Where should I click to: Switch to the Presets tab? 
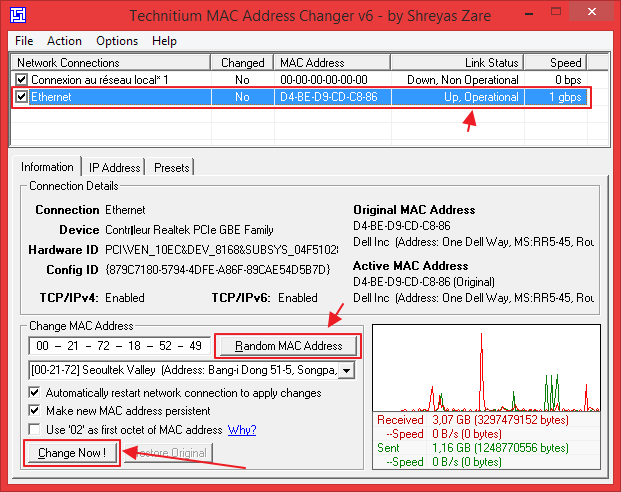click(x=171, y=168)
